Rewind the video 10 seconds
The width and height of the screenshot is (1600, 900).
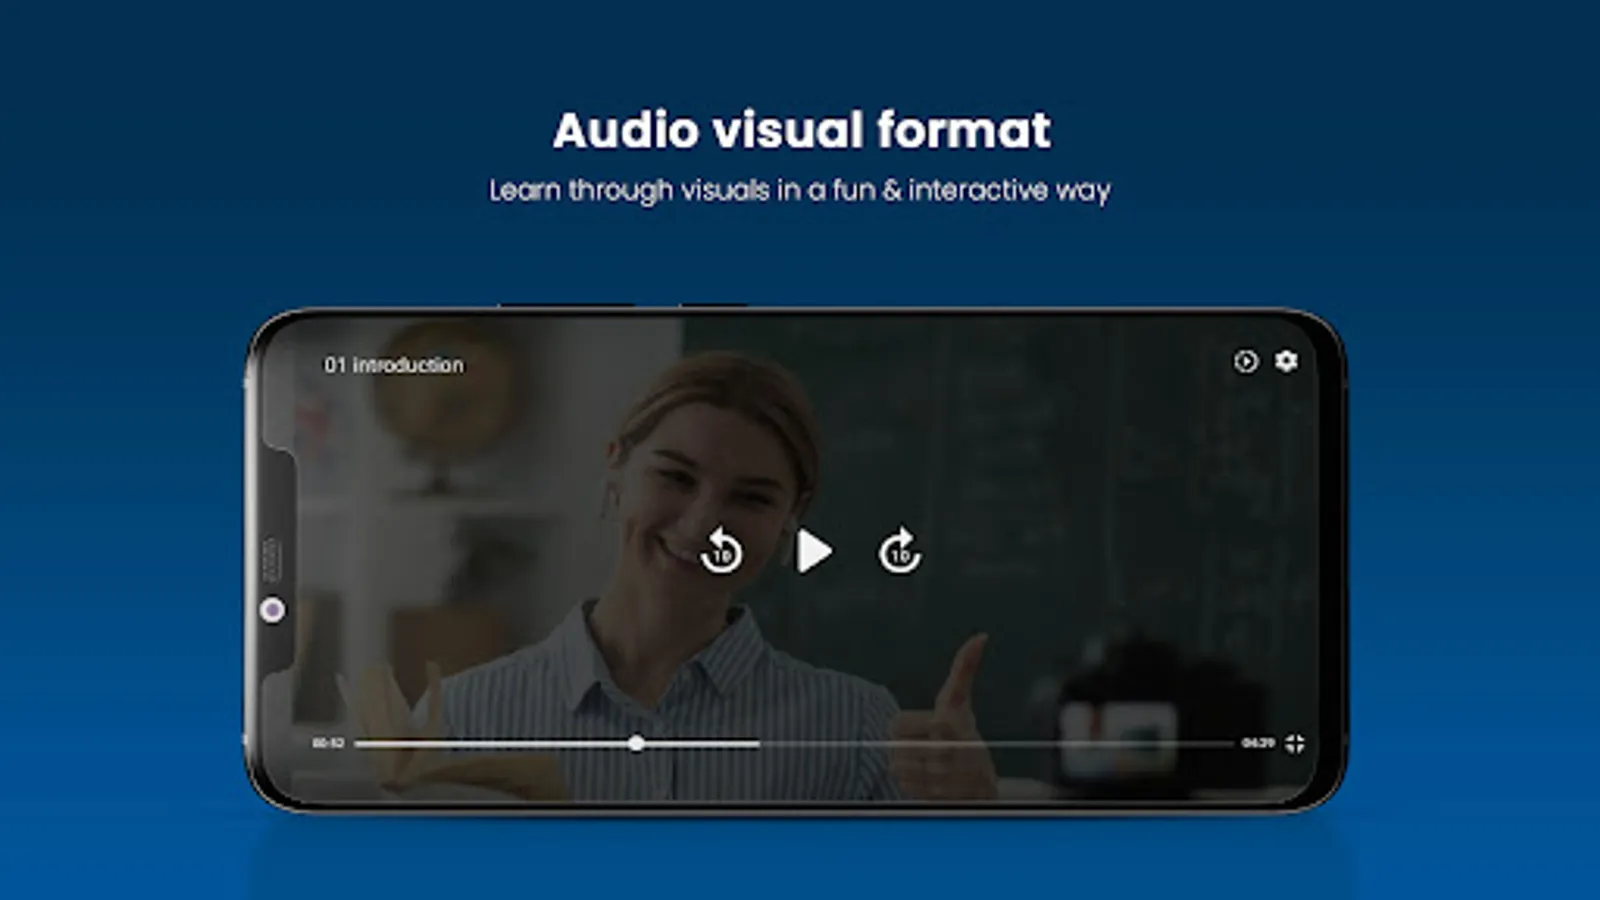click(x=721, y=551)
